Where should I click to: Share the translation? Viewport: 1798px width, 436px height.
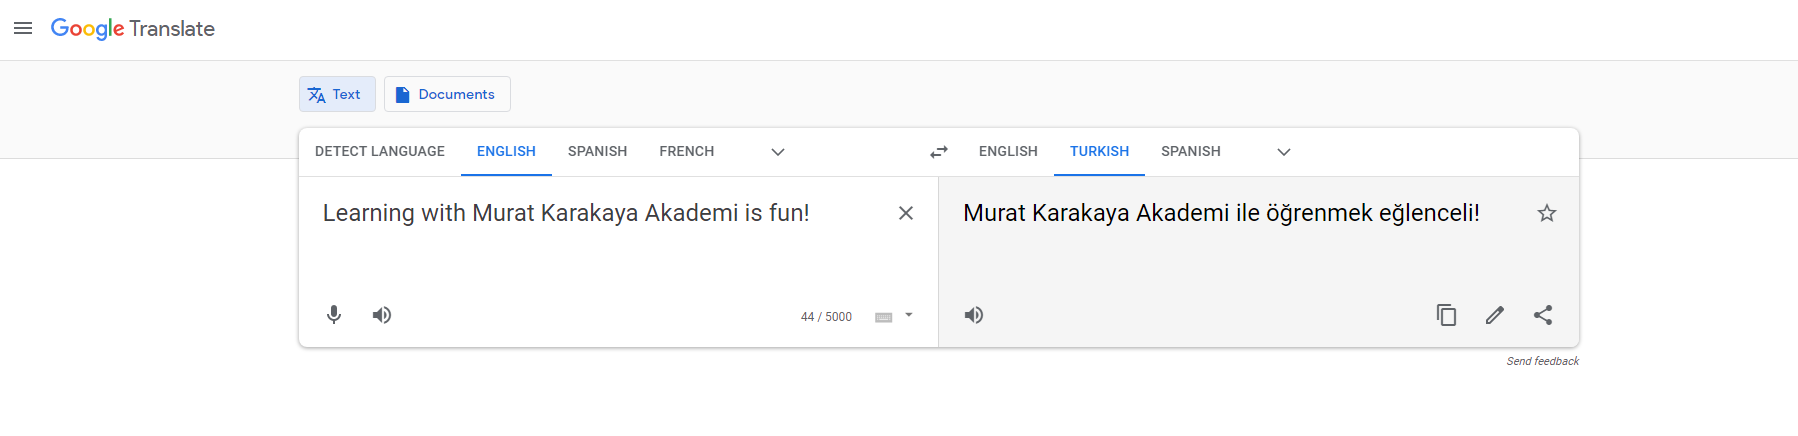coord(1543,315)
